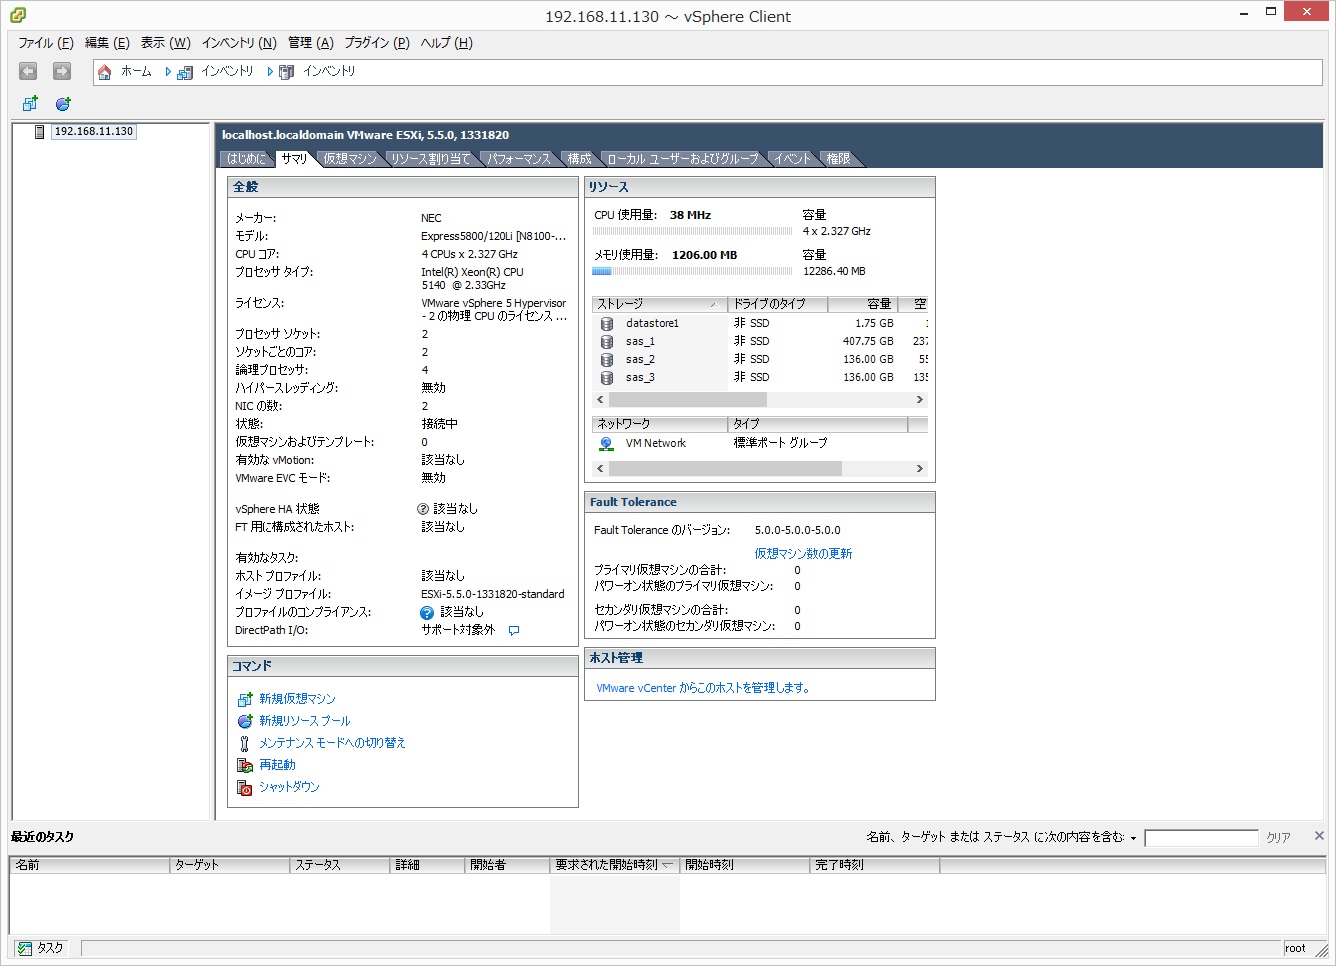The image size is (1336, 966).
Task: Open the task filter criteria dropdown arrow
Action: (1133, 838)
